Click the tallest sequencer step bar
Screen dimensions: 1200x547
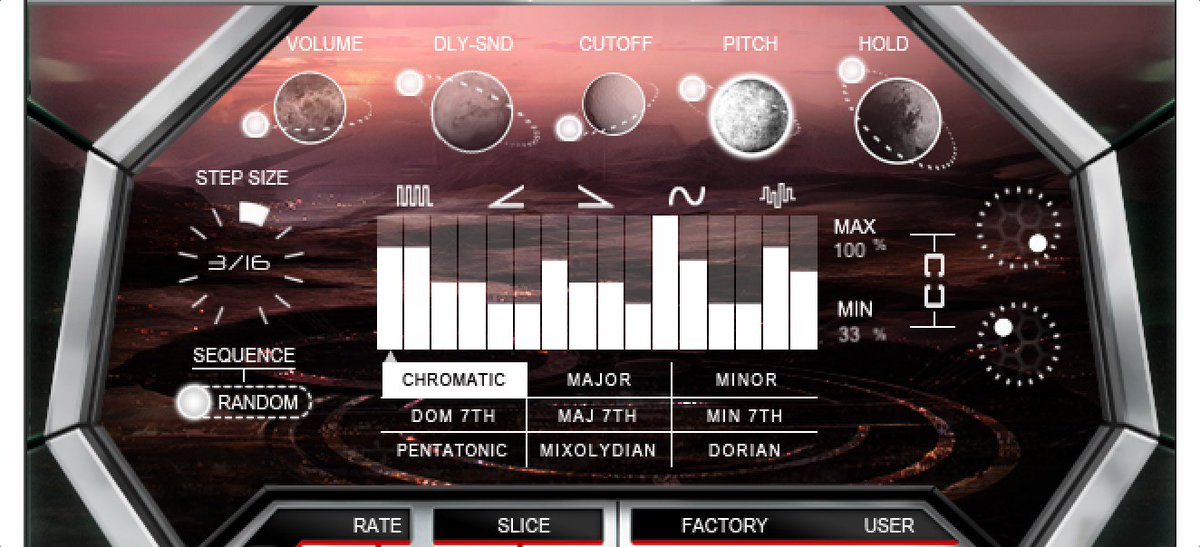click(x=666, y=282)
